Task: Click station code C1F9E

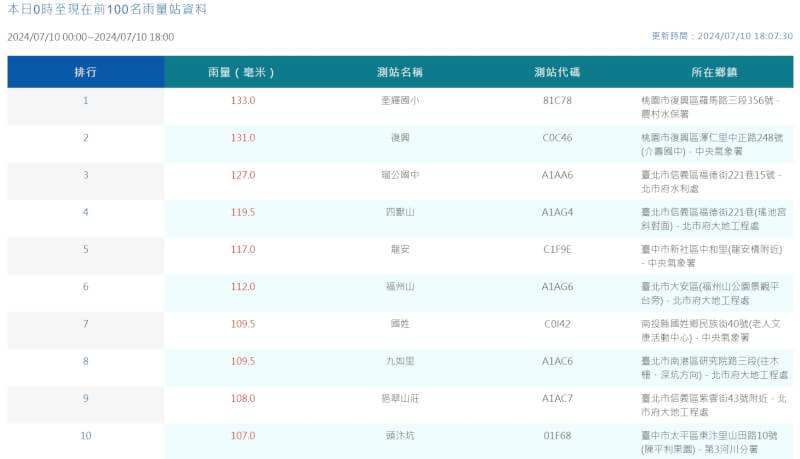Action: pyautogui.click(x=557, y=249)
